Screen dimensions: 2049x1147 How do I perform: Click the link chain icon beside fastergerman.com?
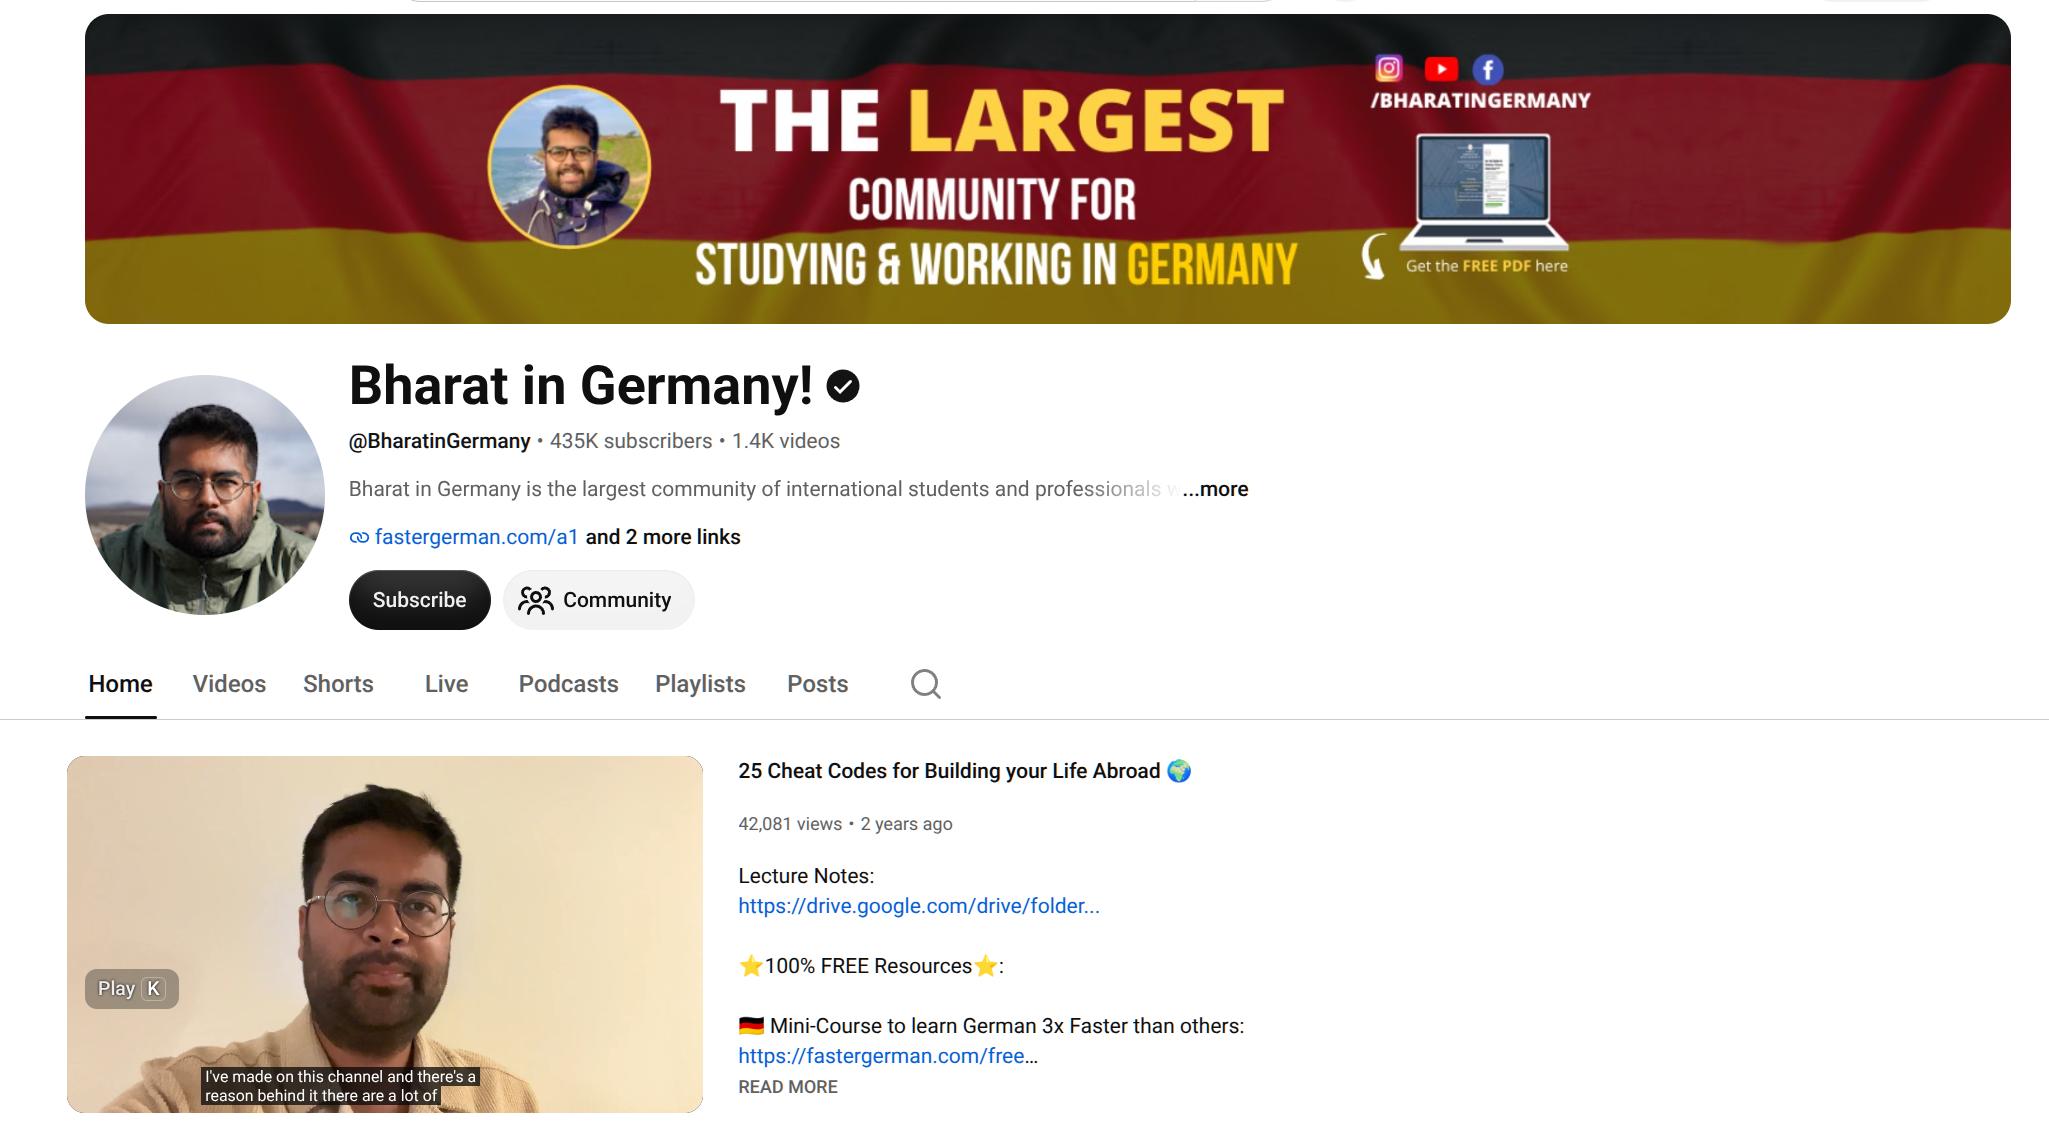pos(359,538)
